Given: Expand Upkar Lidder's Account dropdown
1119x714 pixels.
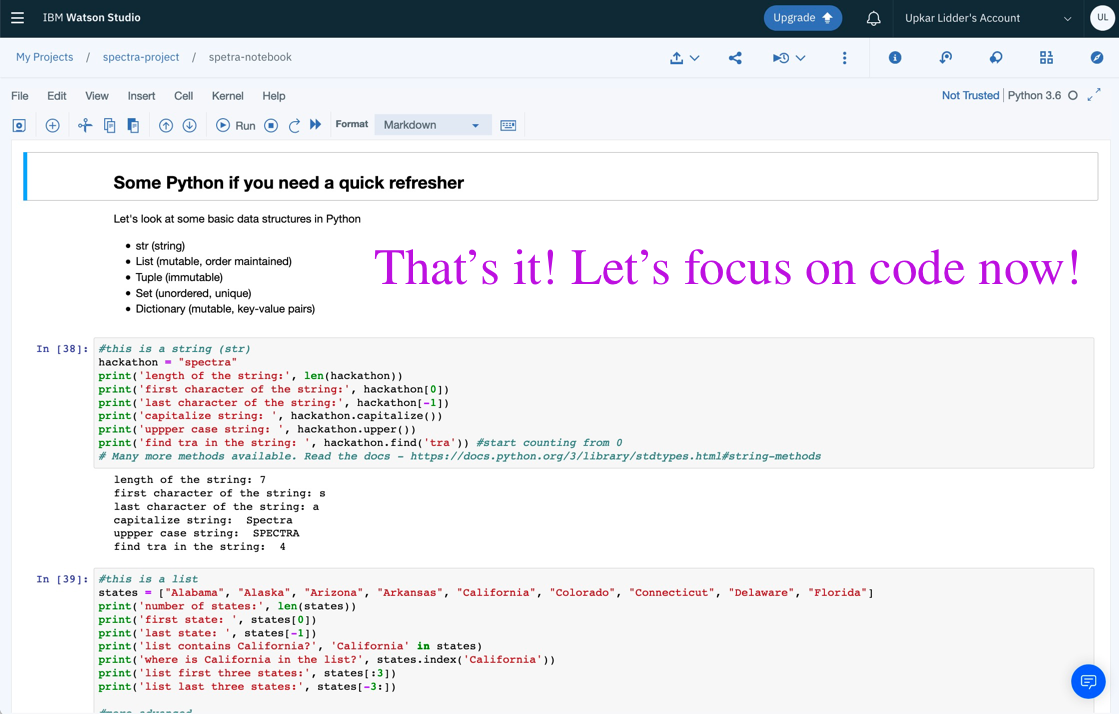Looking at the screenshot, I should click(x=988, y=19).
